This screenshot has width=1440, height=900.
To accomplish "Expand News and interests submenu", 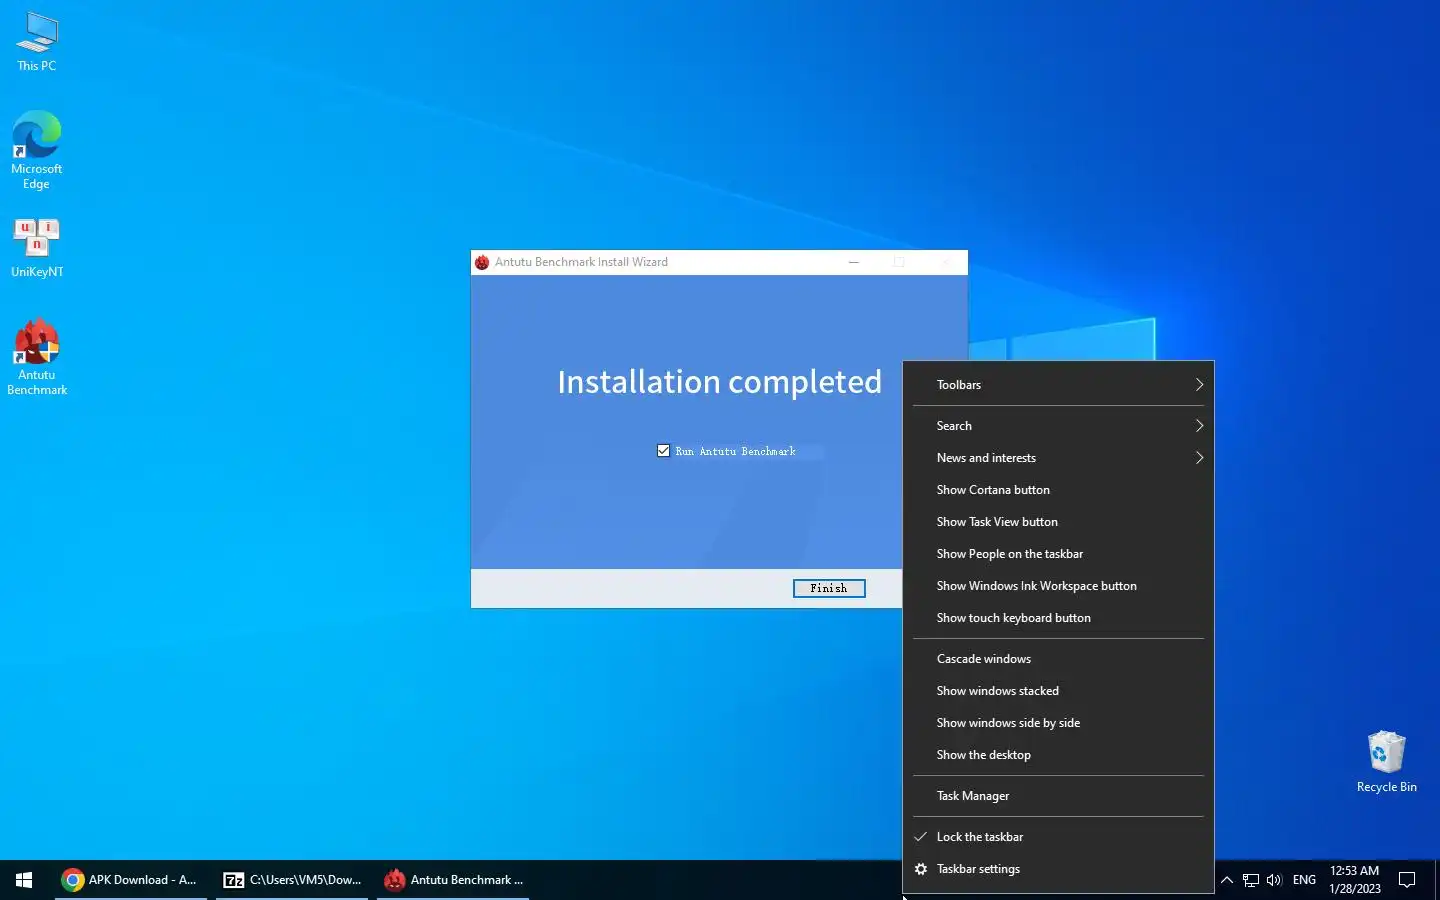I will pyautogui.click(x=1058, y=458).
